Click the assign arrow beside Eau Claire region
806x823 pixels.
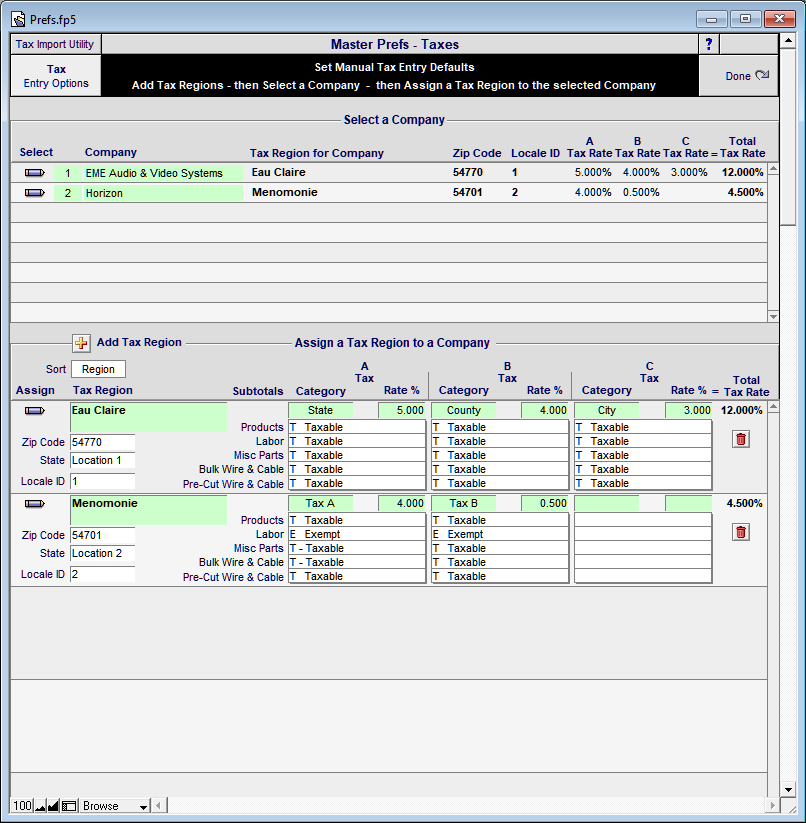pos(35,410)
